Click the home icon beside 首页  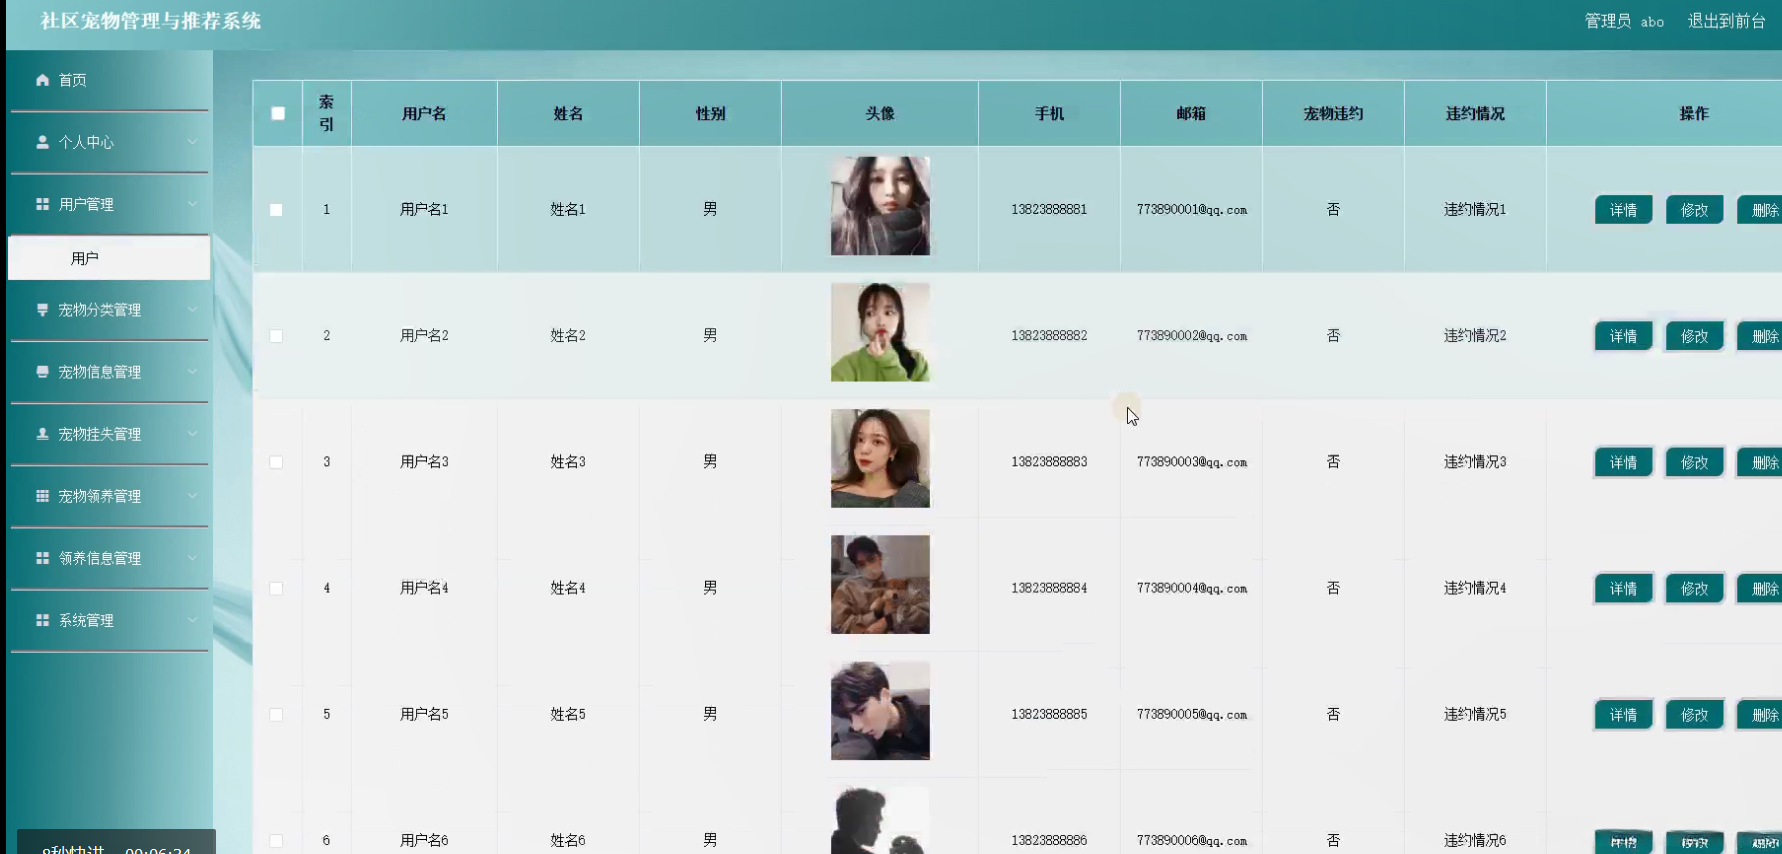tap(42, 80)
